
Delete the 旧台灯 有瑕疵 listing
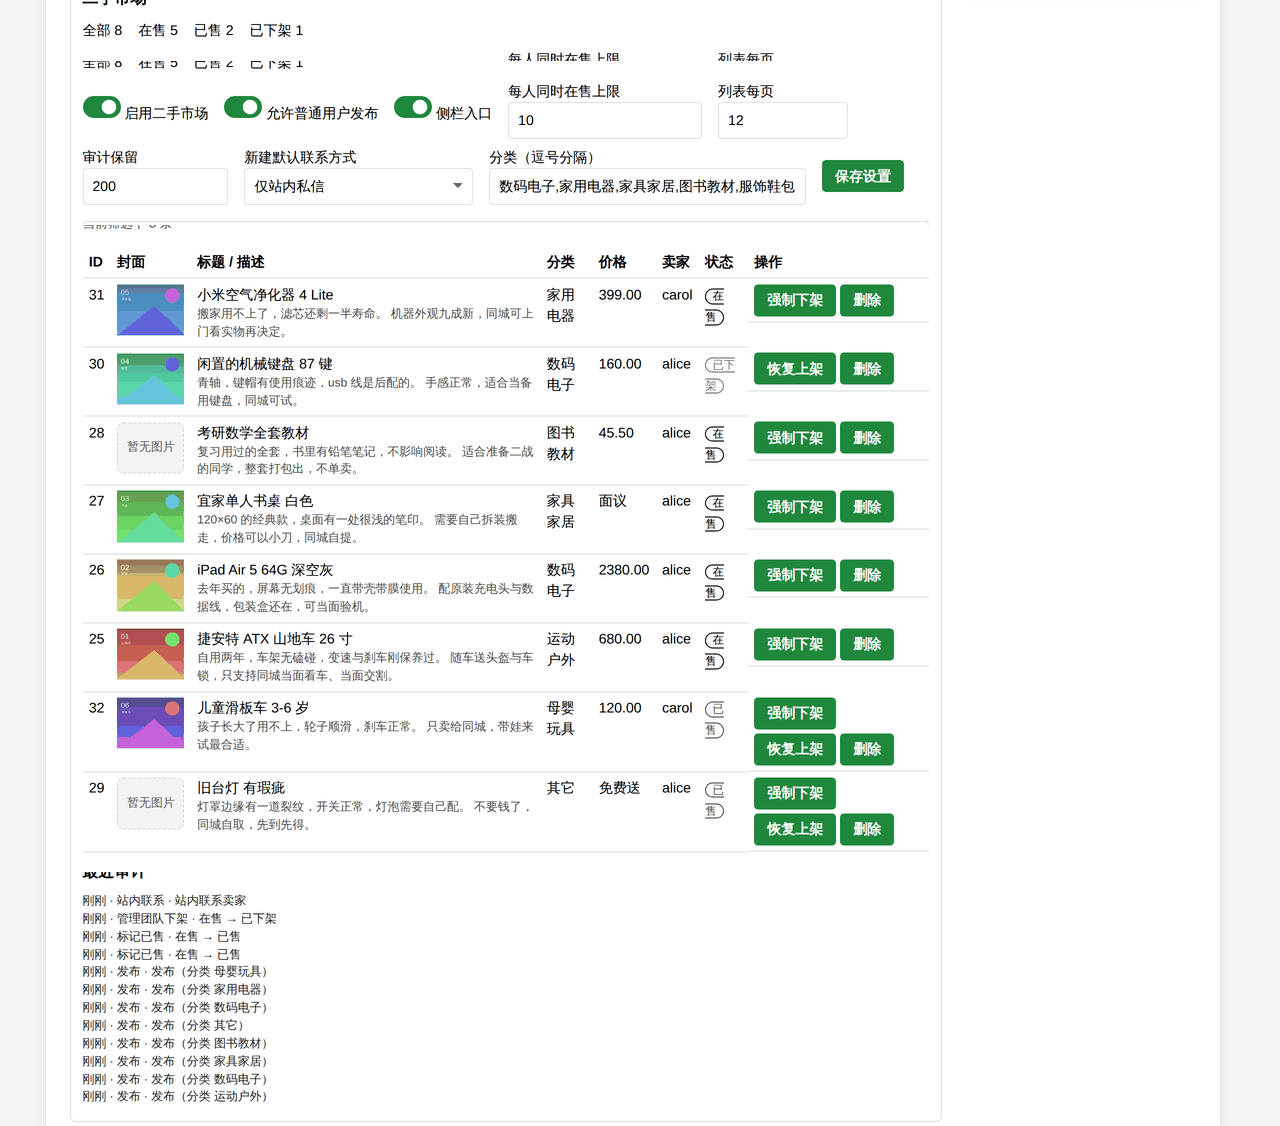(867, 829)
